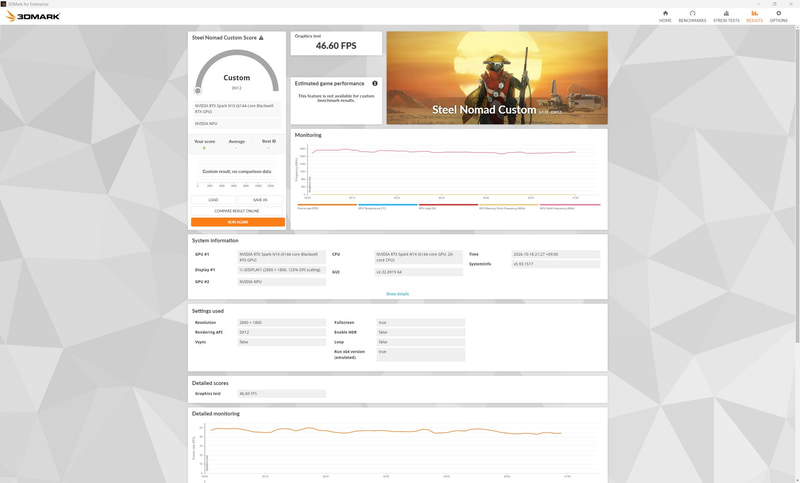Click the SystemInfo version value
This screenshot has height=483, width=800.
pyautogui.click(x=556, y=264)
